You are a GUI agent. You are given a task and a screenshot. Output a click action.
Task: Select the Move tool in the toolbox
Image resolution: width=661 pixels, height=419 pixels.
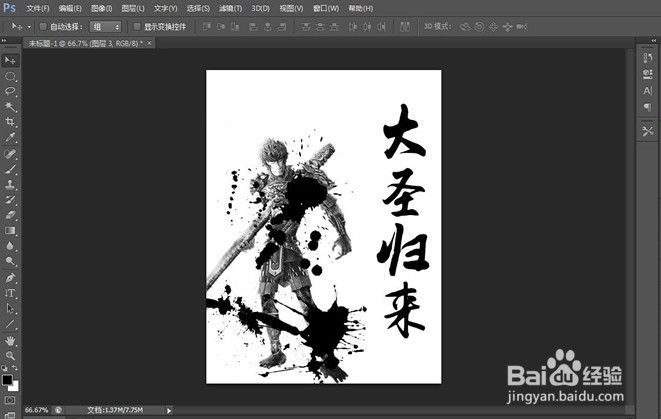pos(10,61)
